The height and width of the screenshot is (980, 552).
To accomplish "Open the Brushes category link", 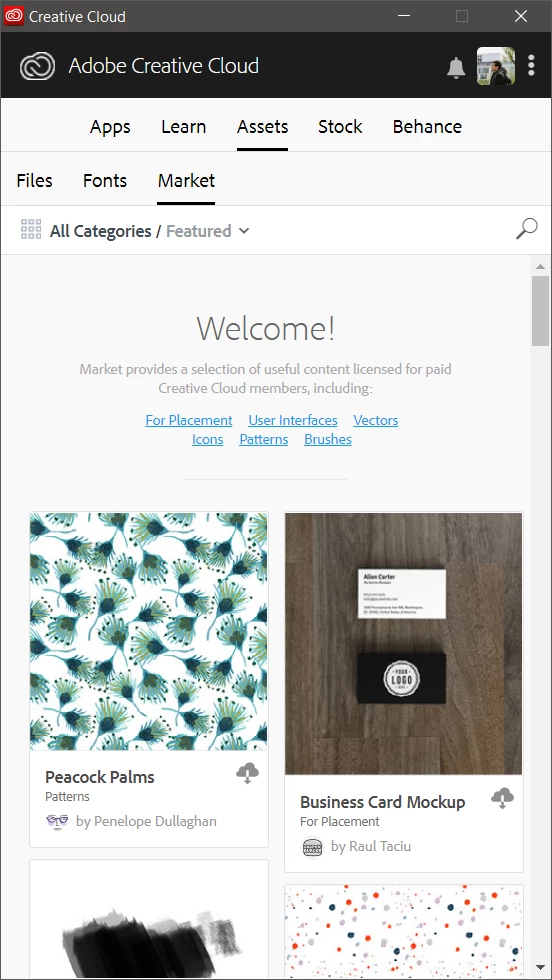I will pos(328,439).
